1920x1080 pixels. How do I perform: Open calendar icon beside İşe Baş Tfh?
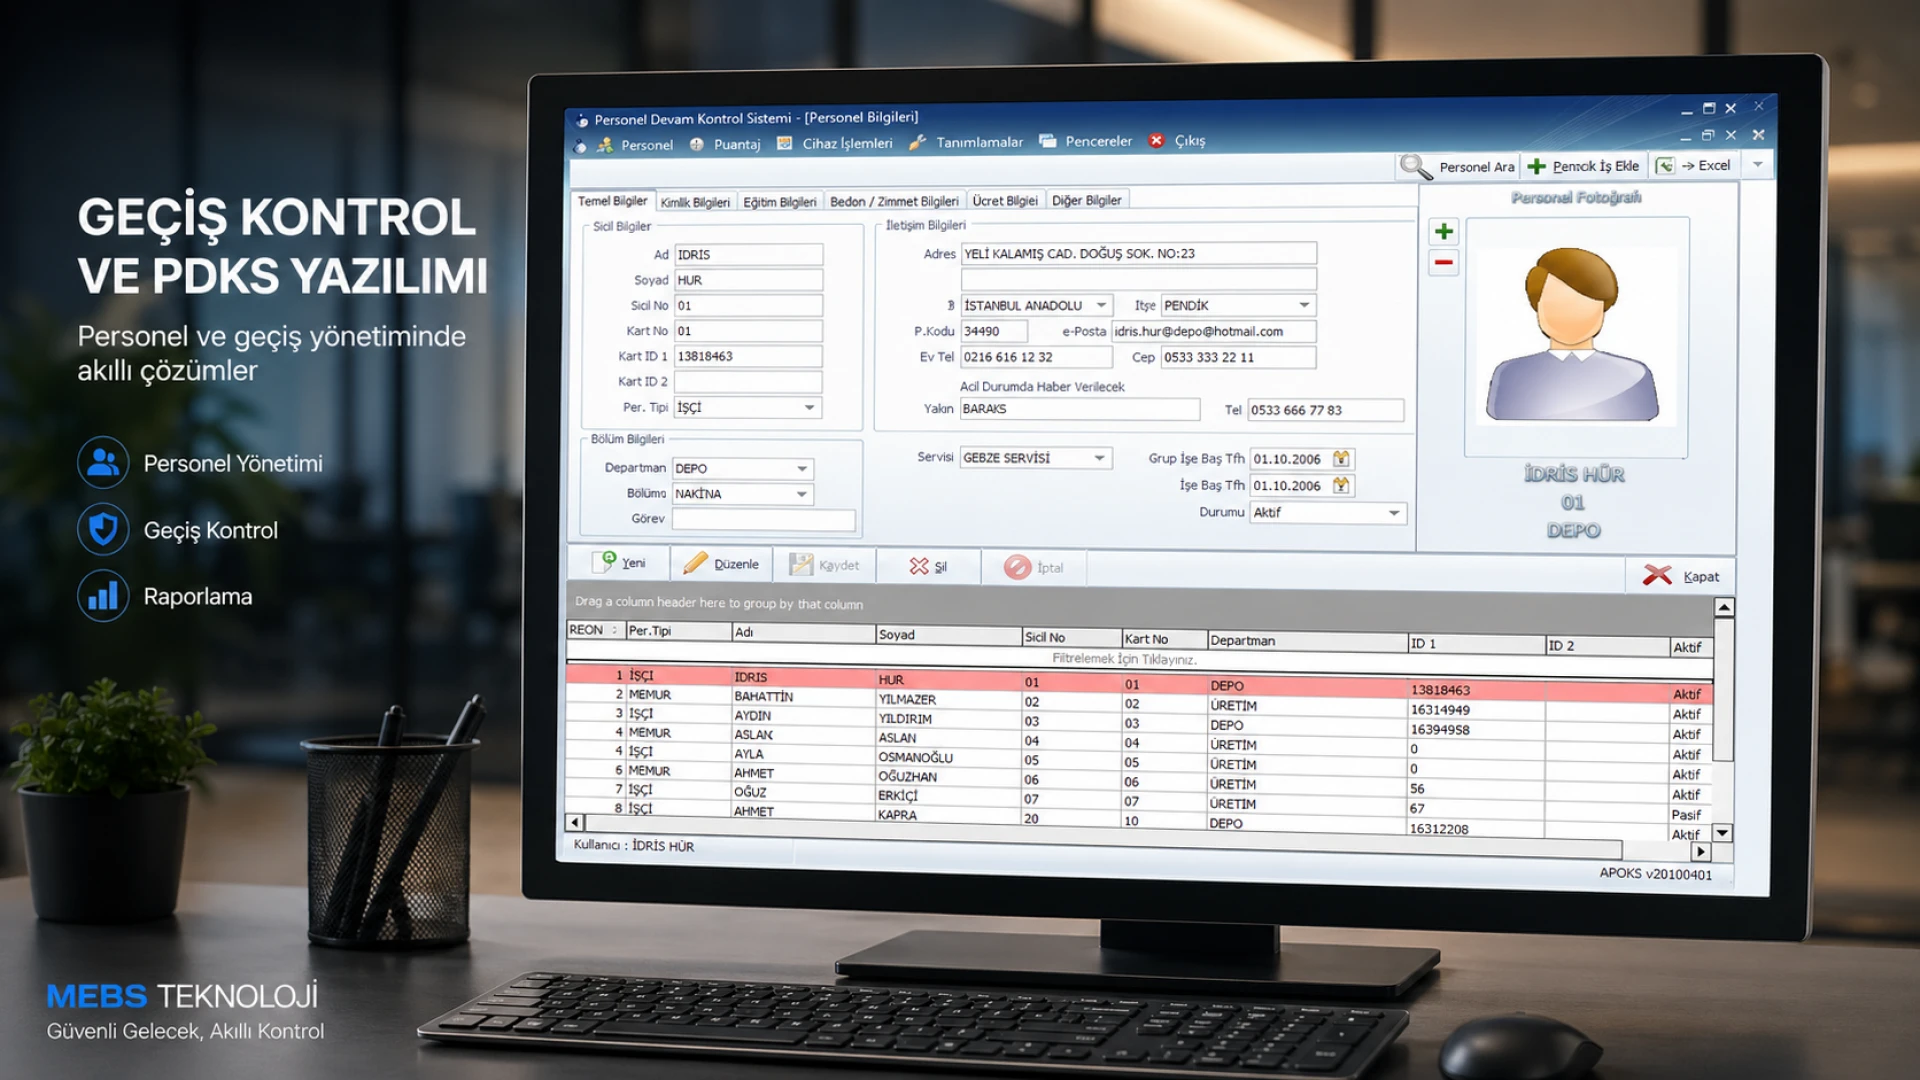tap(1341, 485)
